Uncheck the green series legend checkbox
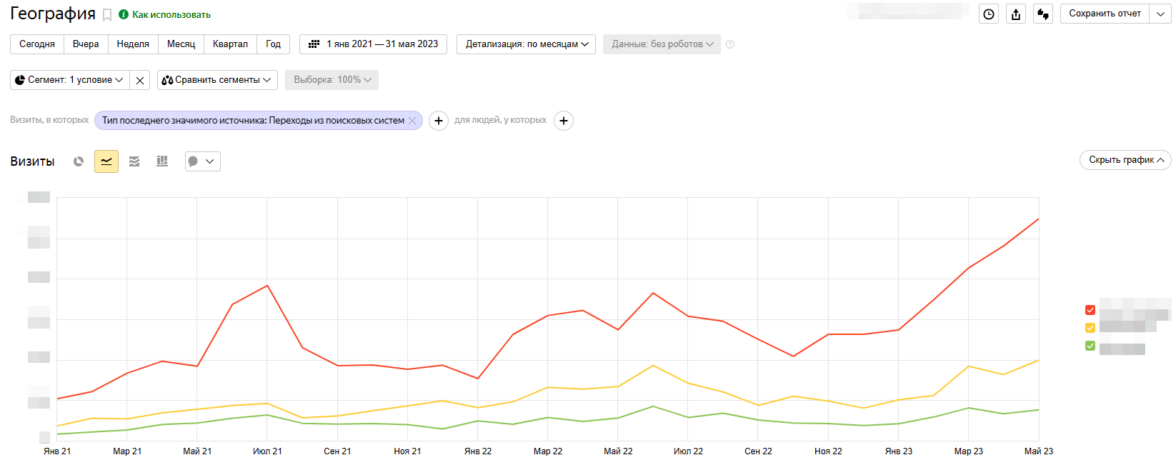The image size is (1176, 470). tap(1090, 346)
